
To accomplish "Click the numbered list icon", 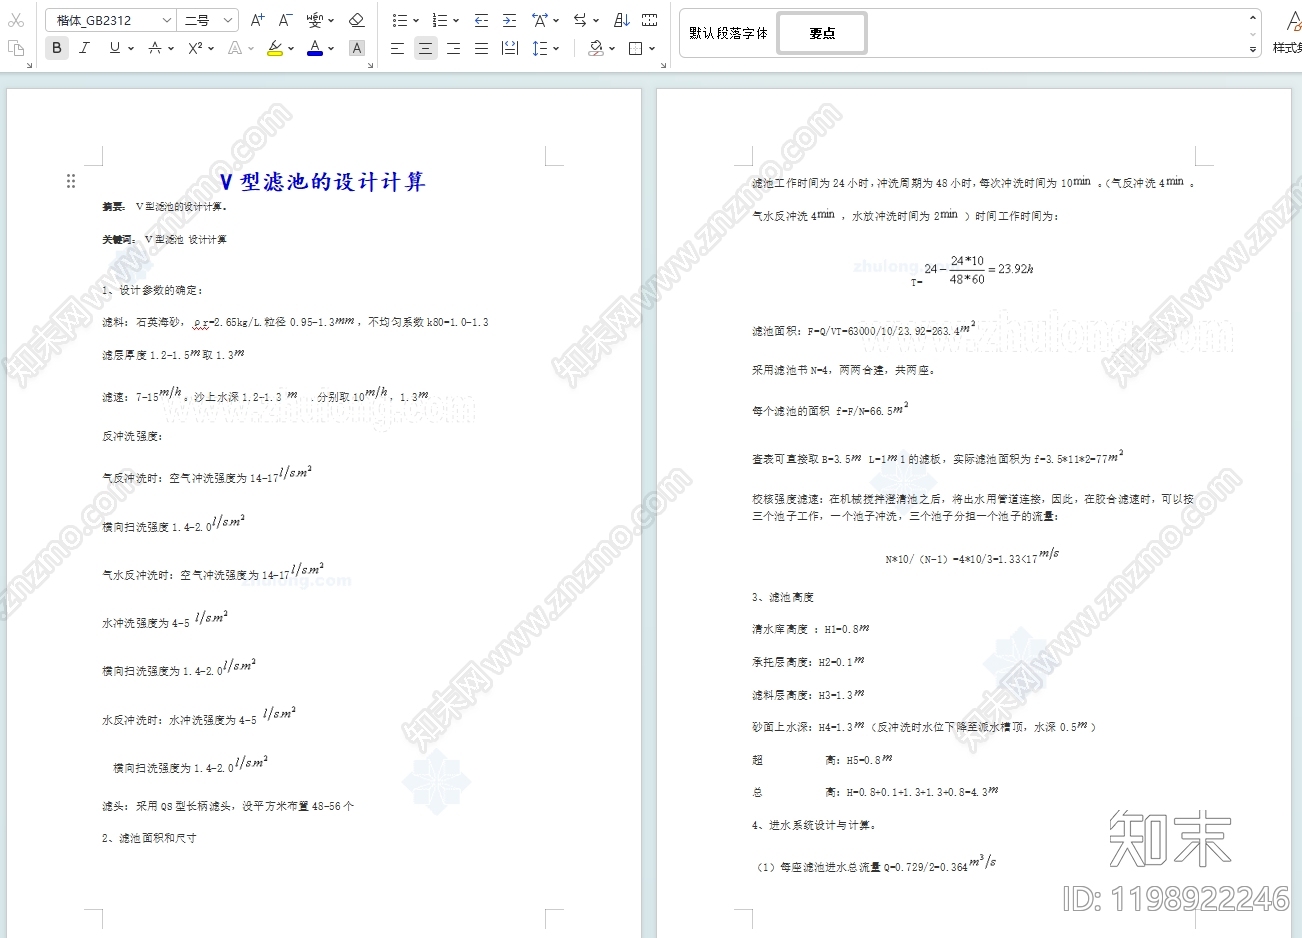I will coord(440,20).
